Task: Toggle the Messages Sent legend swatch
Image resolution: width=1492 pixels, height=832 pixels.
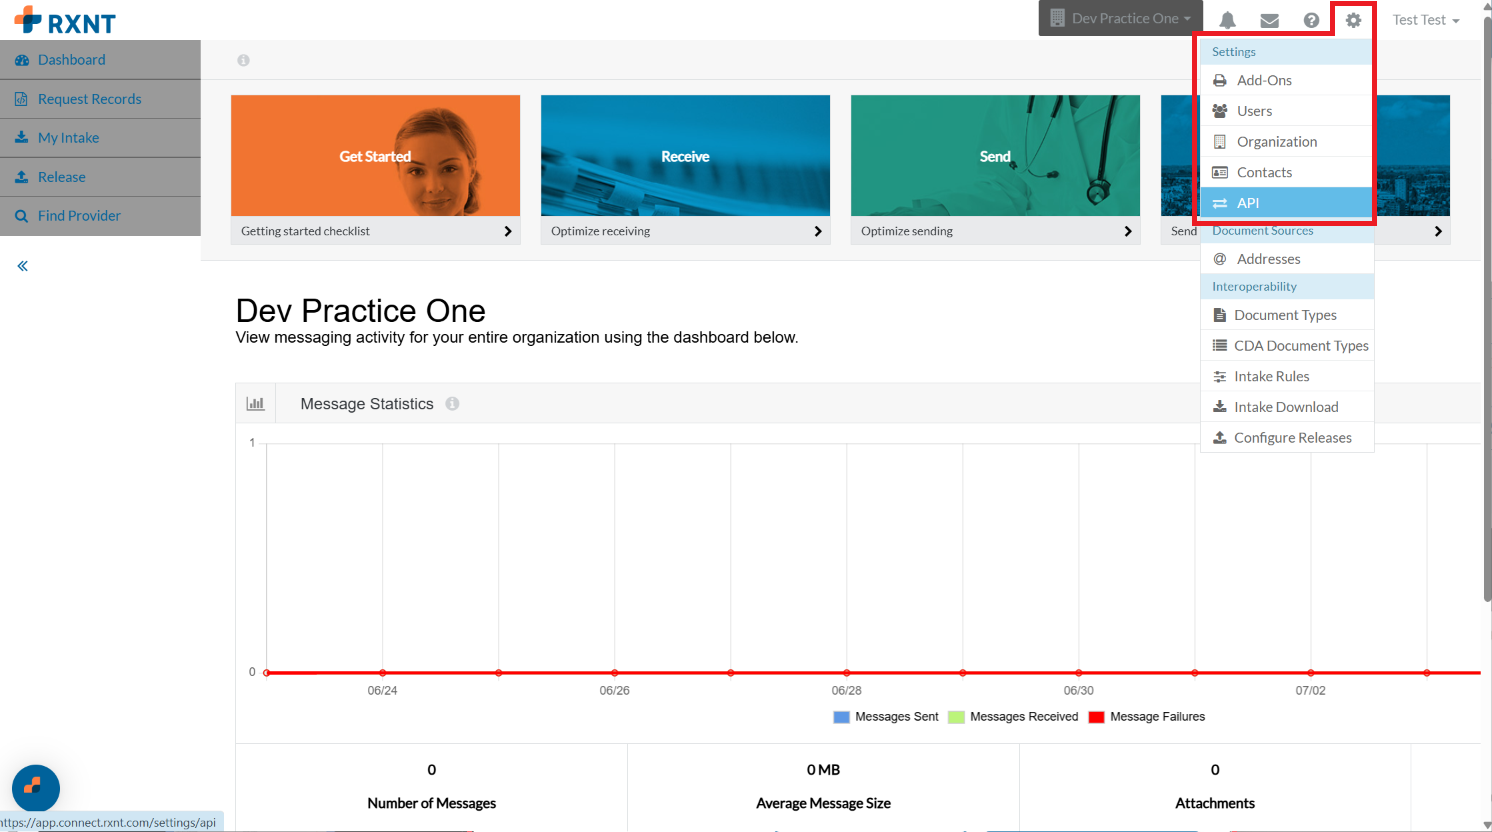Action: pos(841,717)
